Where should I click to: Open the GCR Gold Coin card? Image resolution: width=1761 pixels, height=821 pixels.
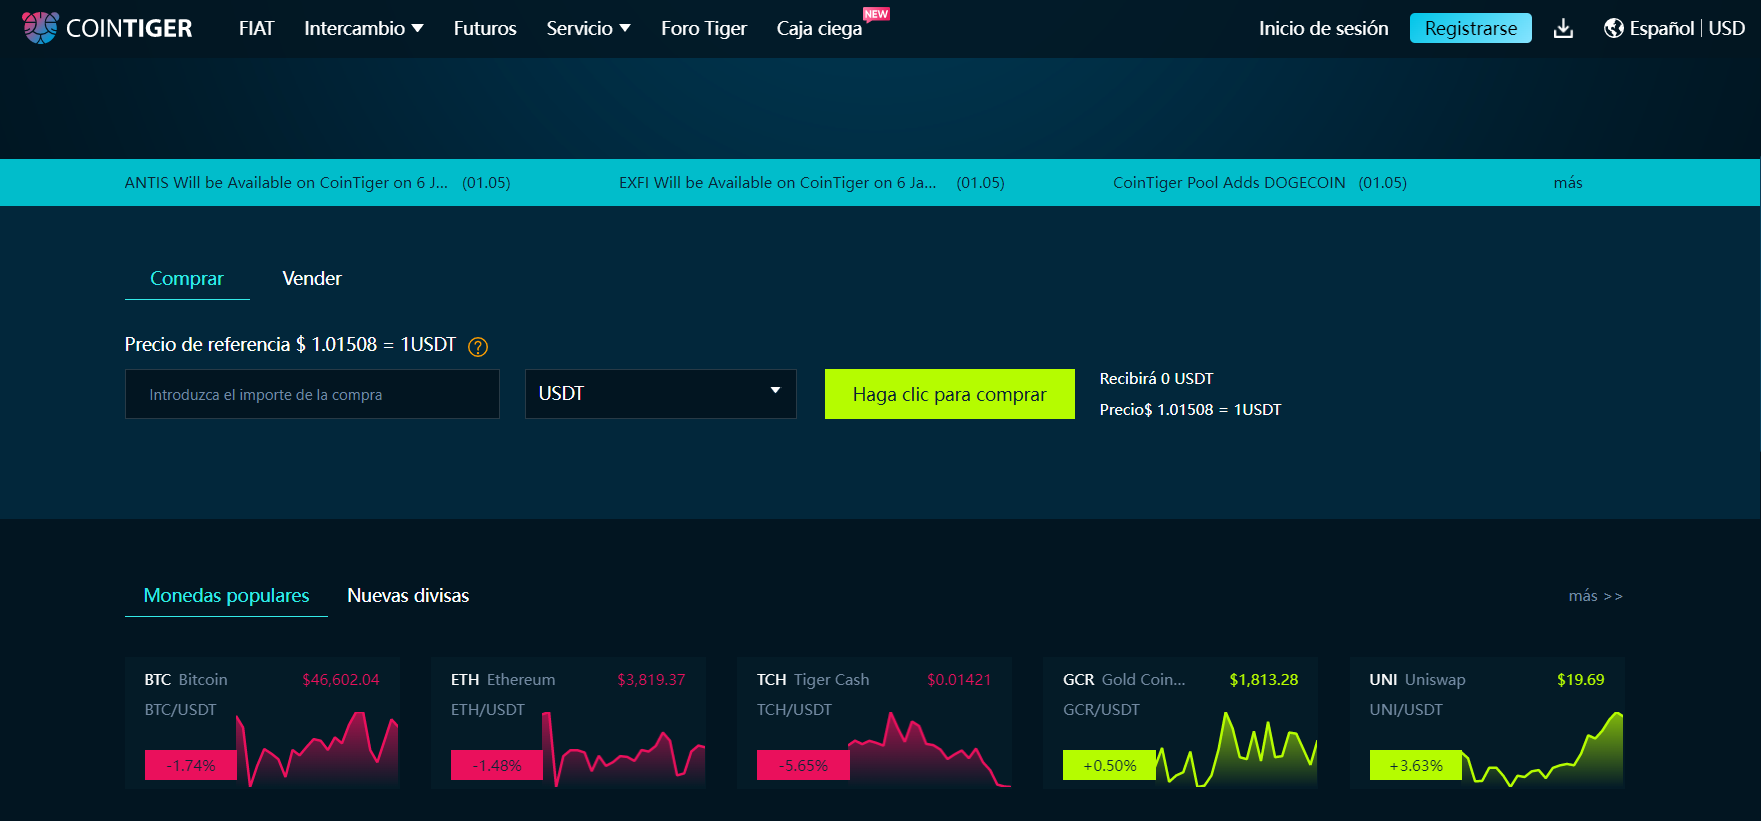(x=1180, y=723)
